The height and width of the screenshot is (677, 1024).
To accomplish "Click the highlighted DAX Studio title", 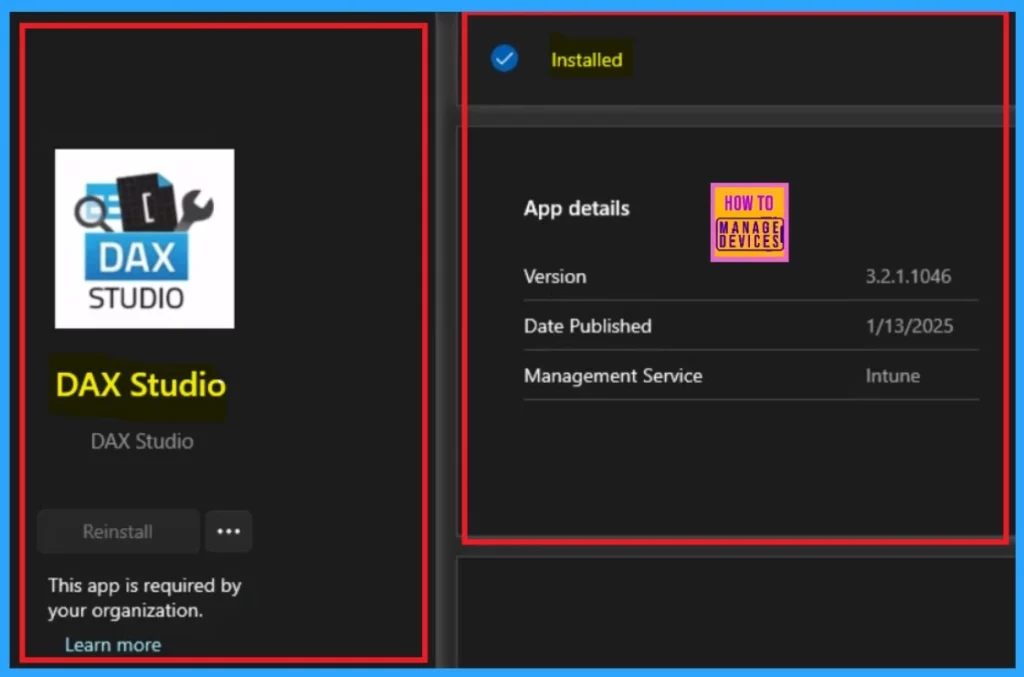I will pos(140,385).
